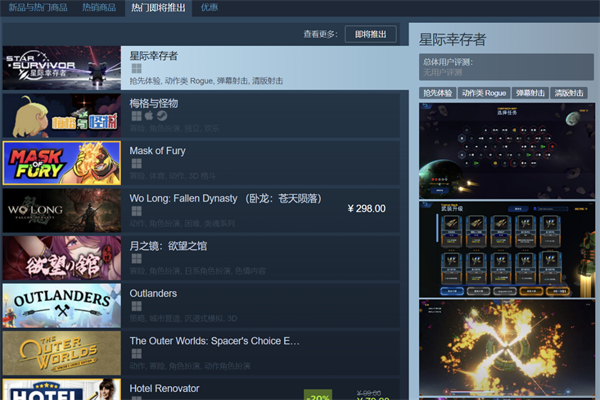The width and height of the screenshot is (600, 400).
Task: Open the Outlanders capsule image
Action: (x=62, y=305)
